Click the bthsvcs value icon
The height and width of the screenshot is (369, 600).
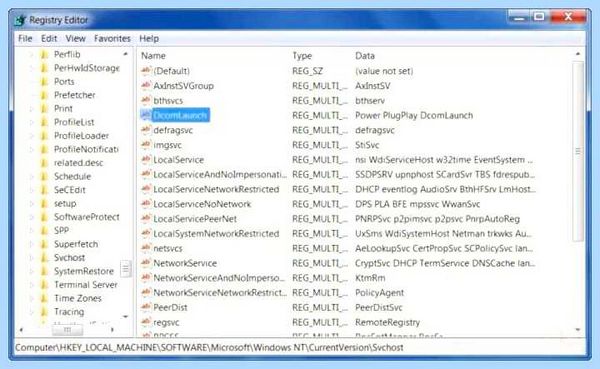pos(145,100)
